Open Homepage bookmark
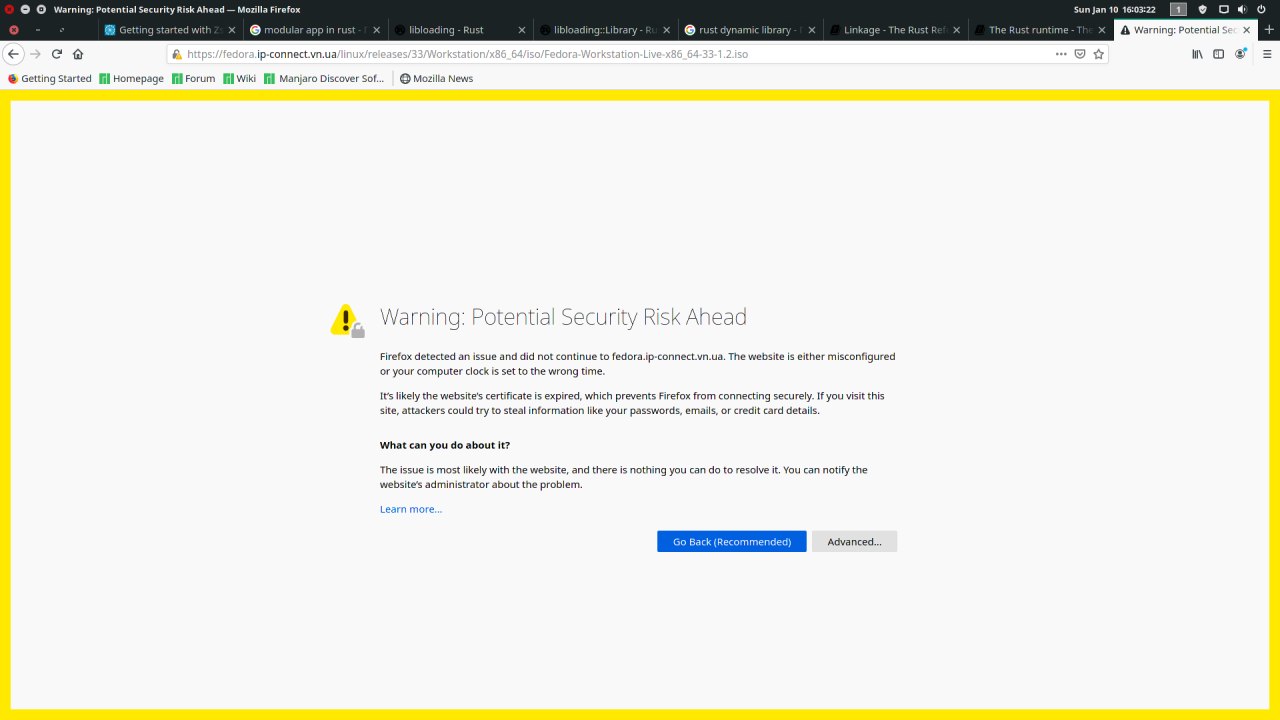This screenshot has height=720, width=1280. pyautogui.click(x=131, y=78)
